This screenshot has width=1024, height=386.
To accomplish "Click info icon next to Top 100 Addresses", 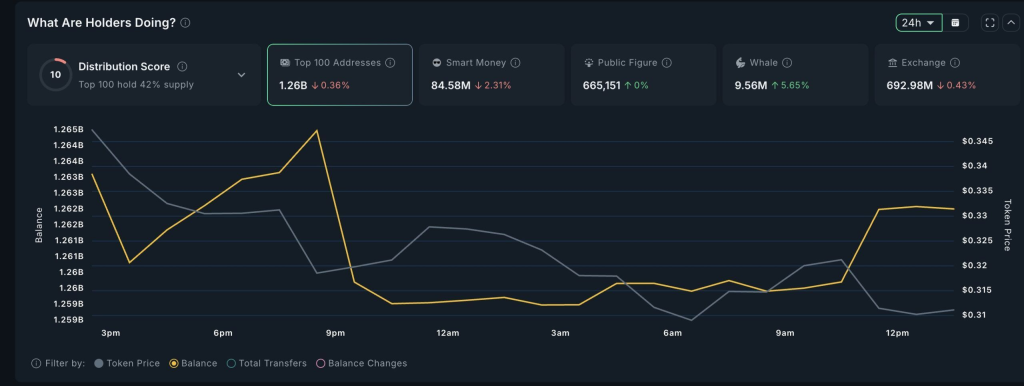I will tap(390, 63).
